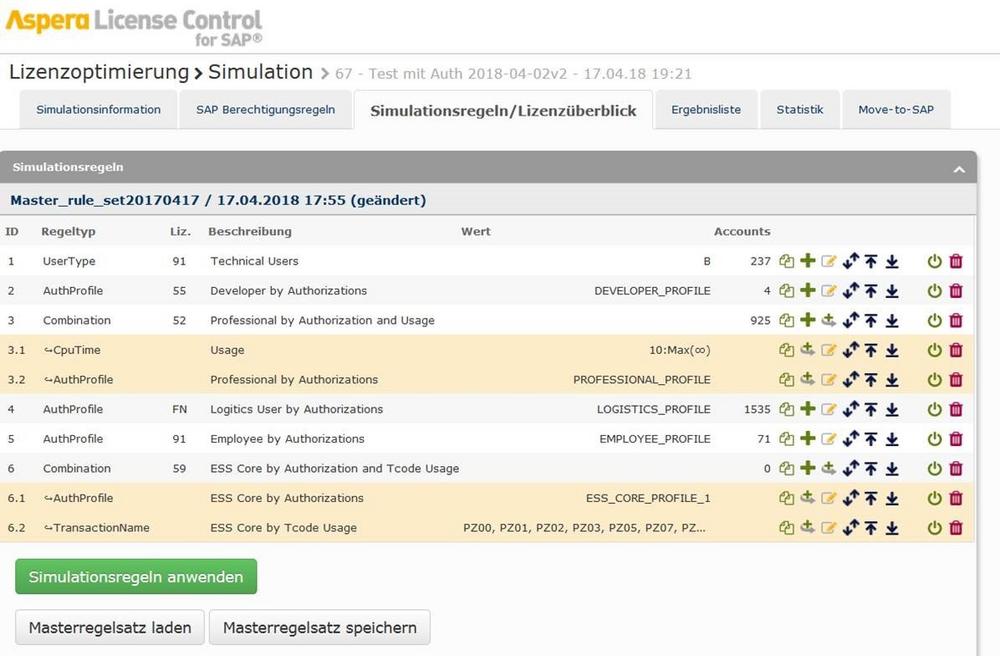The height and width of the screenshot is (656, 1000).
Task: Toggle power icon for Technical Users rule
Action: tap(935, 262)
